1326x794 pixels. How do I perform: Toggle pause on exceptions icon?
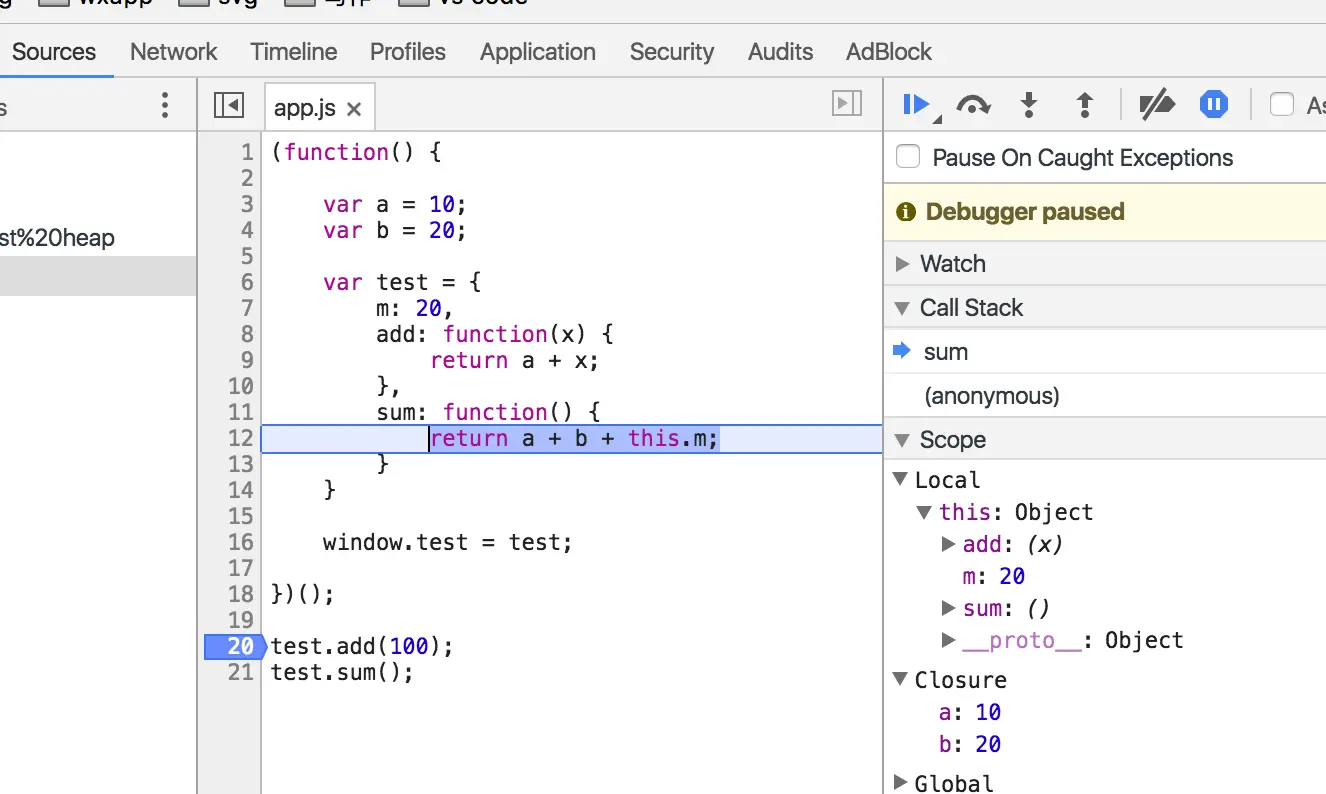1214,104
